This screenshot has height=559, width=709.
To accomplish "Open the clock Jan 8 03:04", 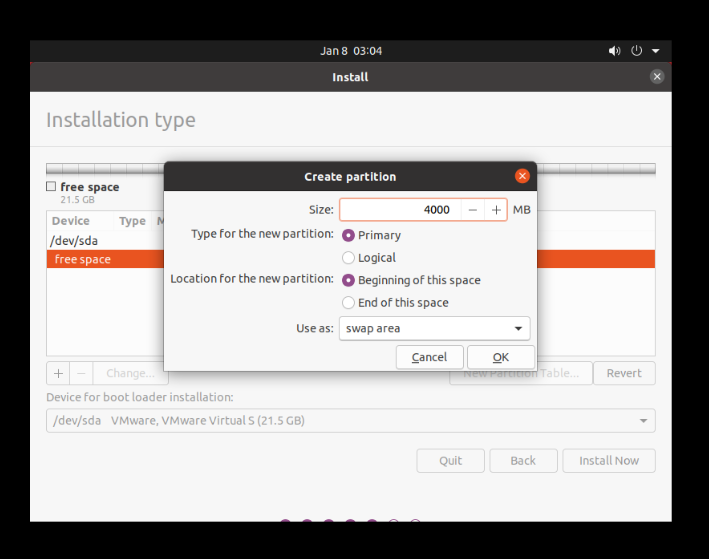I will pos(351,51).
